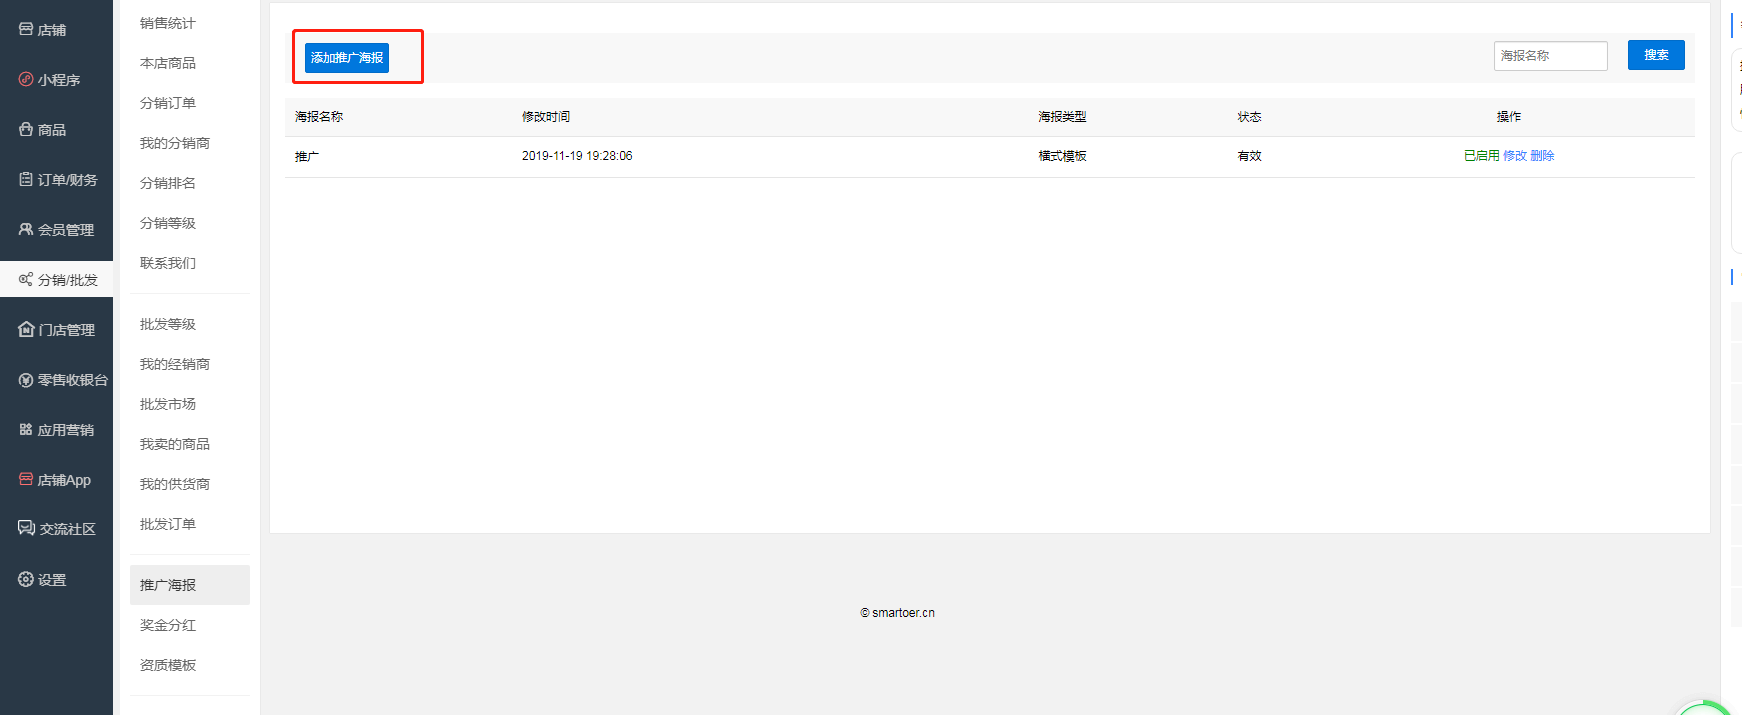Click the 状态 column header
This screenshot has height=715, width=1742.
point(1249,117)
